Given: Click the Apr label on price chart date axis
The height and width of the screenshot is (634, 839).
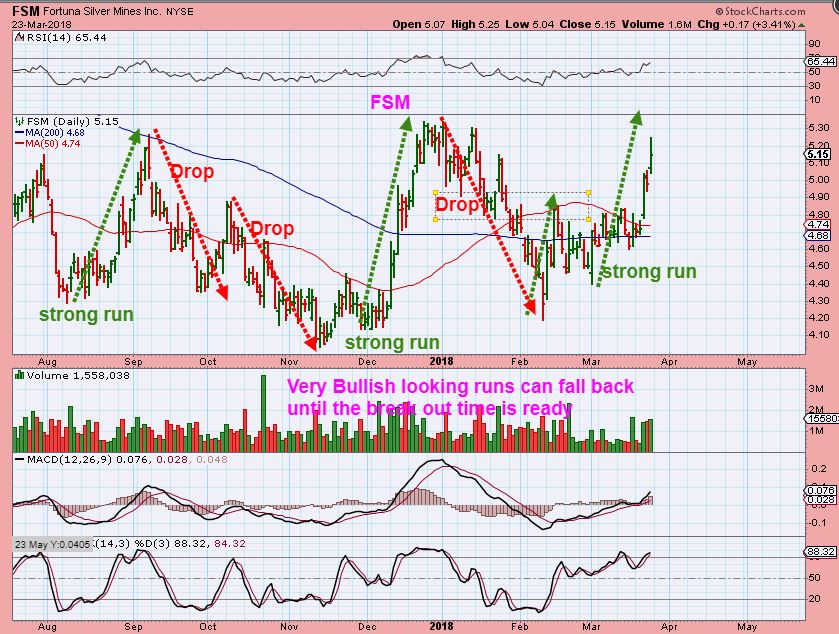Looking at the screenshot, I should (x=669, y=362).
